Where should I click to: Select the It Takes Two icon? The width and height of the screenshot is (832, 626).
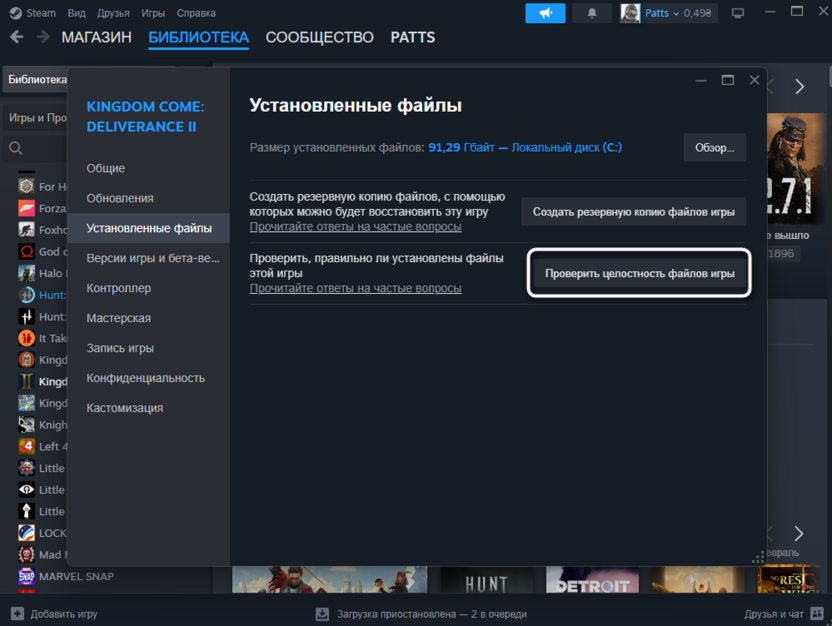(x=27, y=338)
